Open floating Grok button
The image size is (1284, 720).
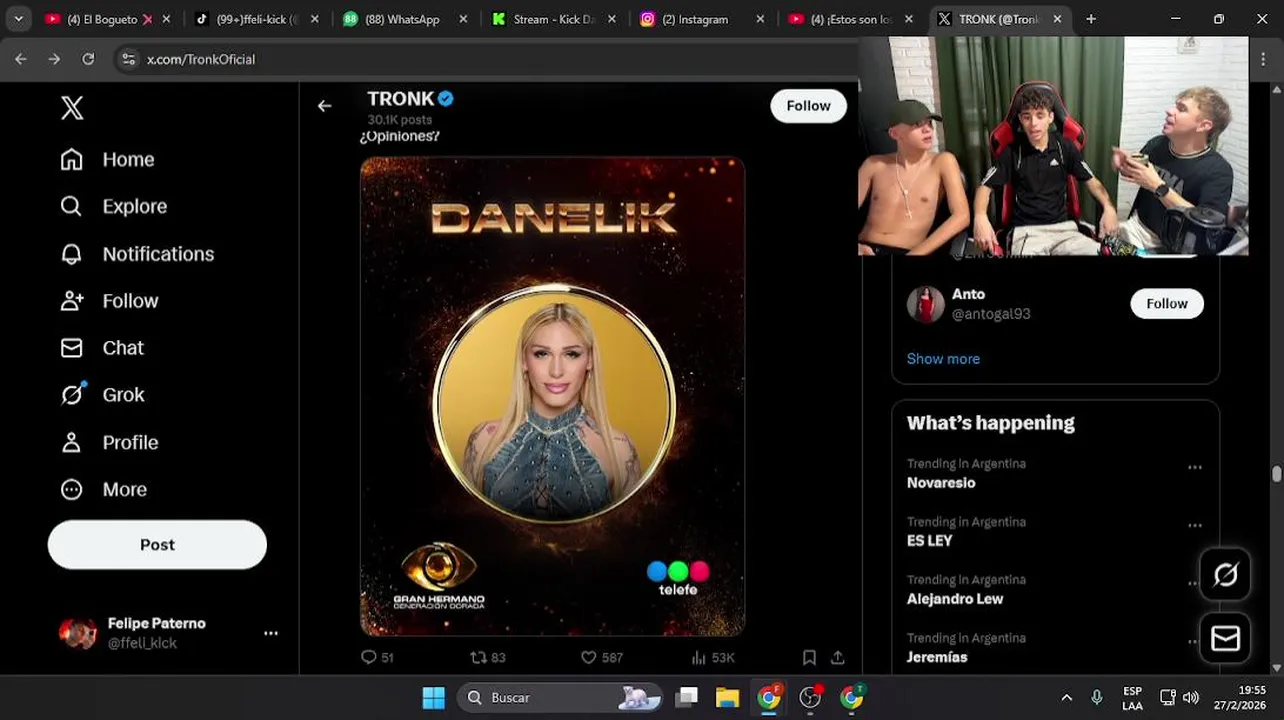coord(1226,574)
